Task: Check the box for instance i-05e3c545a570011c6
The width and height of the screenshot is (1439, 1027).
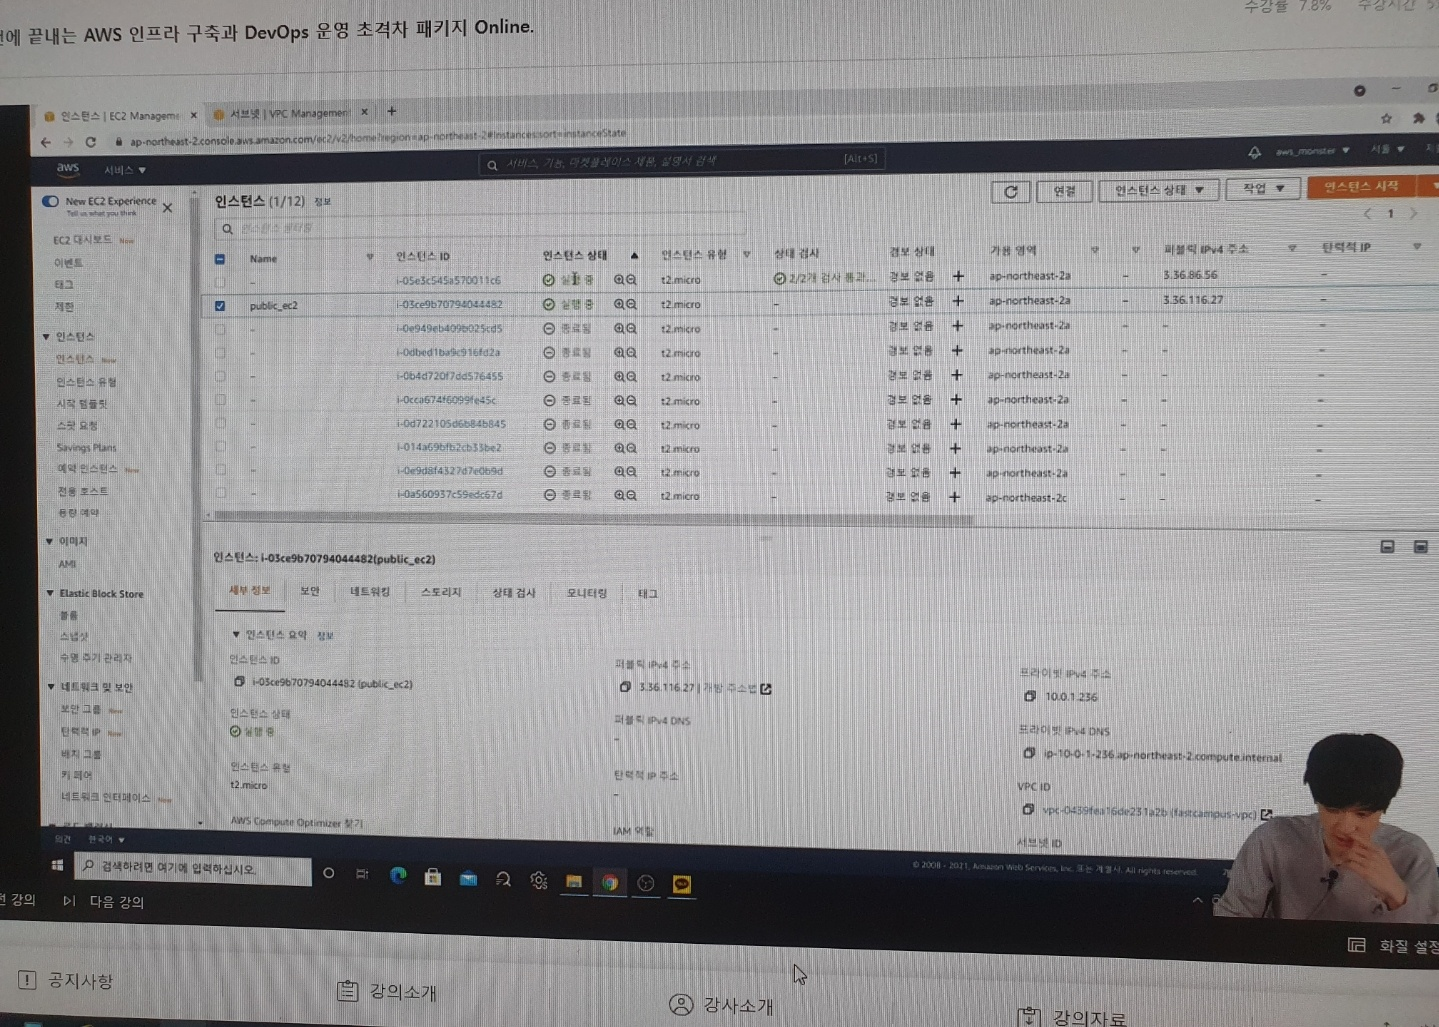Action: (220, 282)
